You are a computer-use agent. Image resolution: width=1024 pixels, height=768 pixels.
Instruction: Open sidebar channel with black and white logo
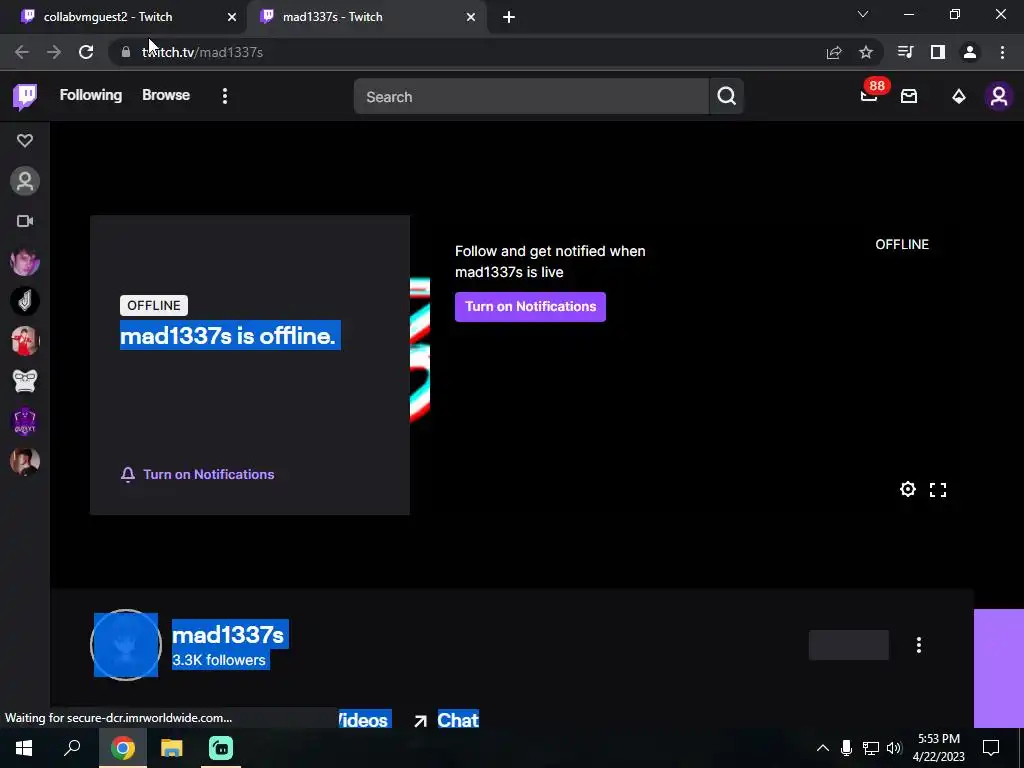pyautogui.click(x=25, y=301)
